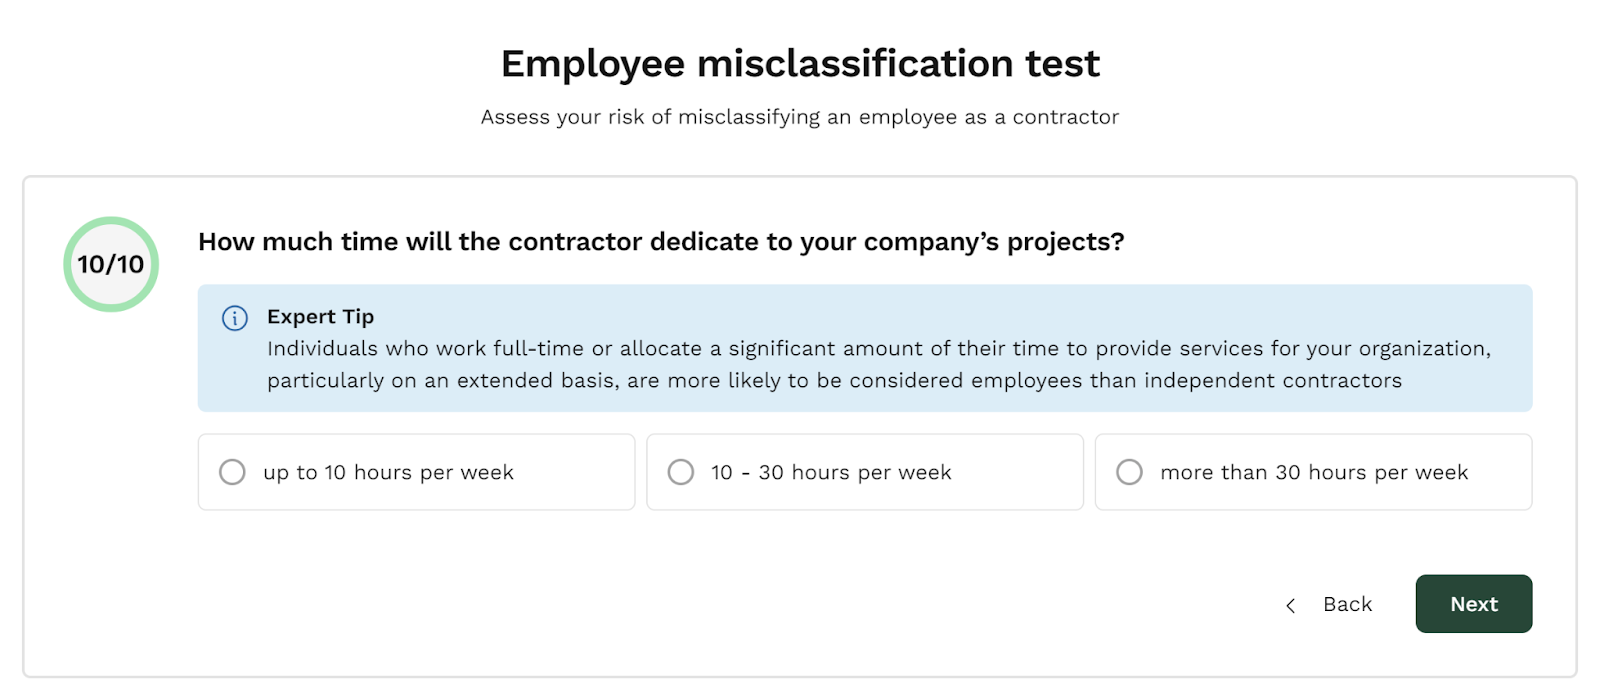Click the "up to 10 hours per week" label text
This screenshot has width=1600, height=690.
388,472
